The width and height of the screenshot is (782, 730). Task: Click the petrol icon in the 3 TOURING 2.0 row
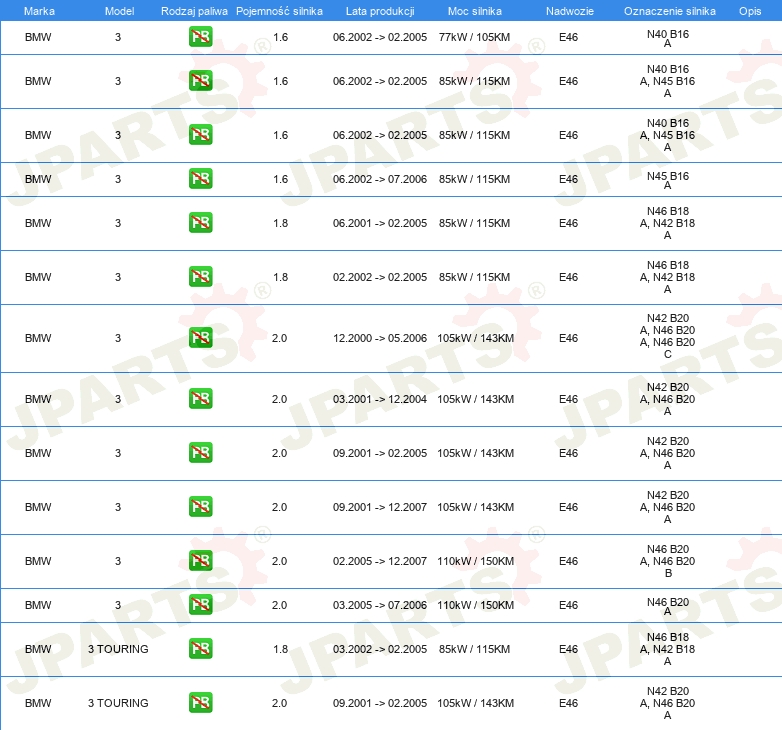(x=200, y=703)
